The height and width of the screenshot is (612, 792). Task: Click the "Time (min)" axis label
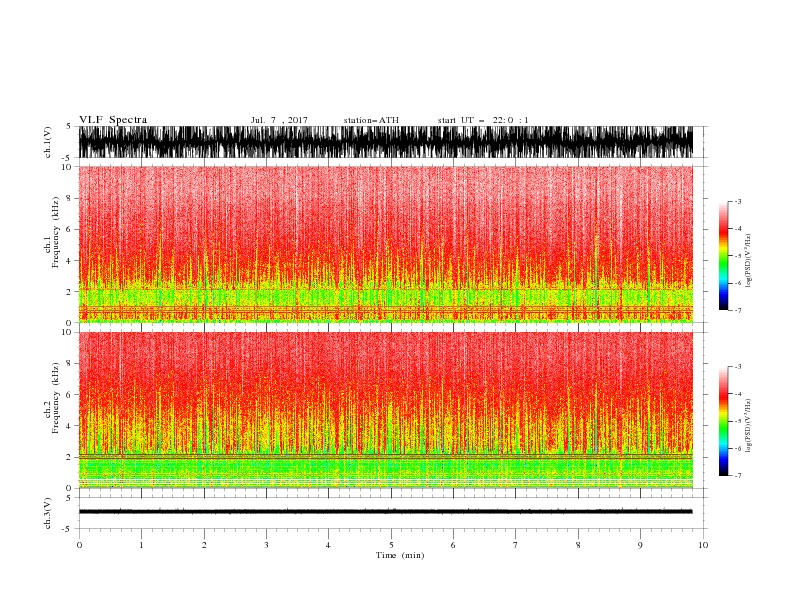coord(400,555)
